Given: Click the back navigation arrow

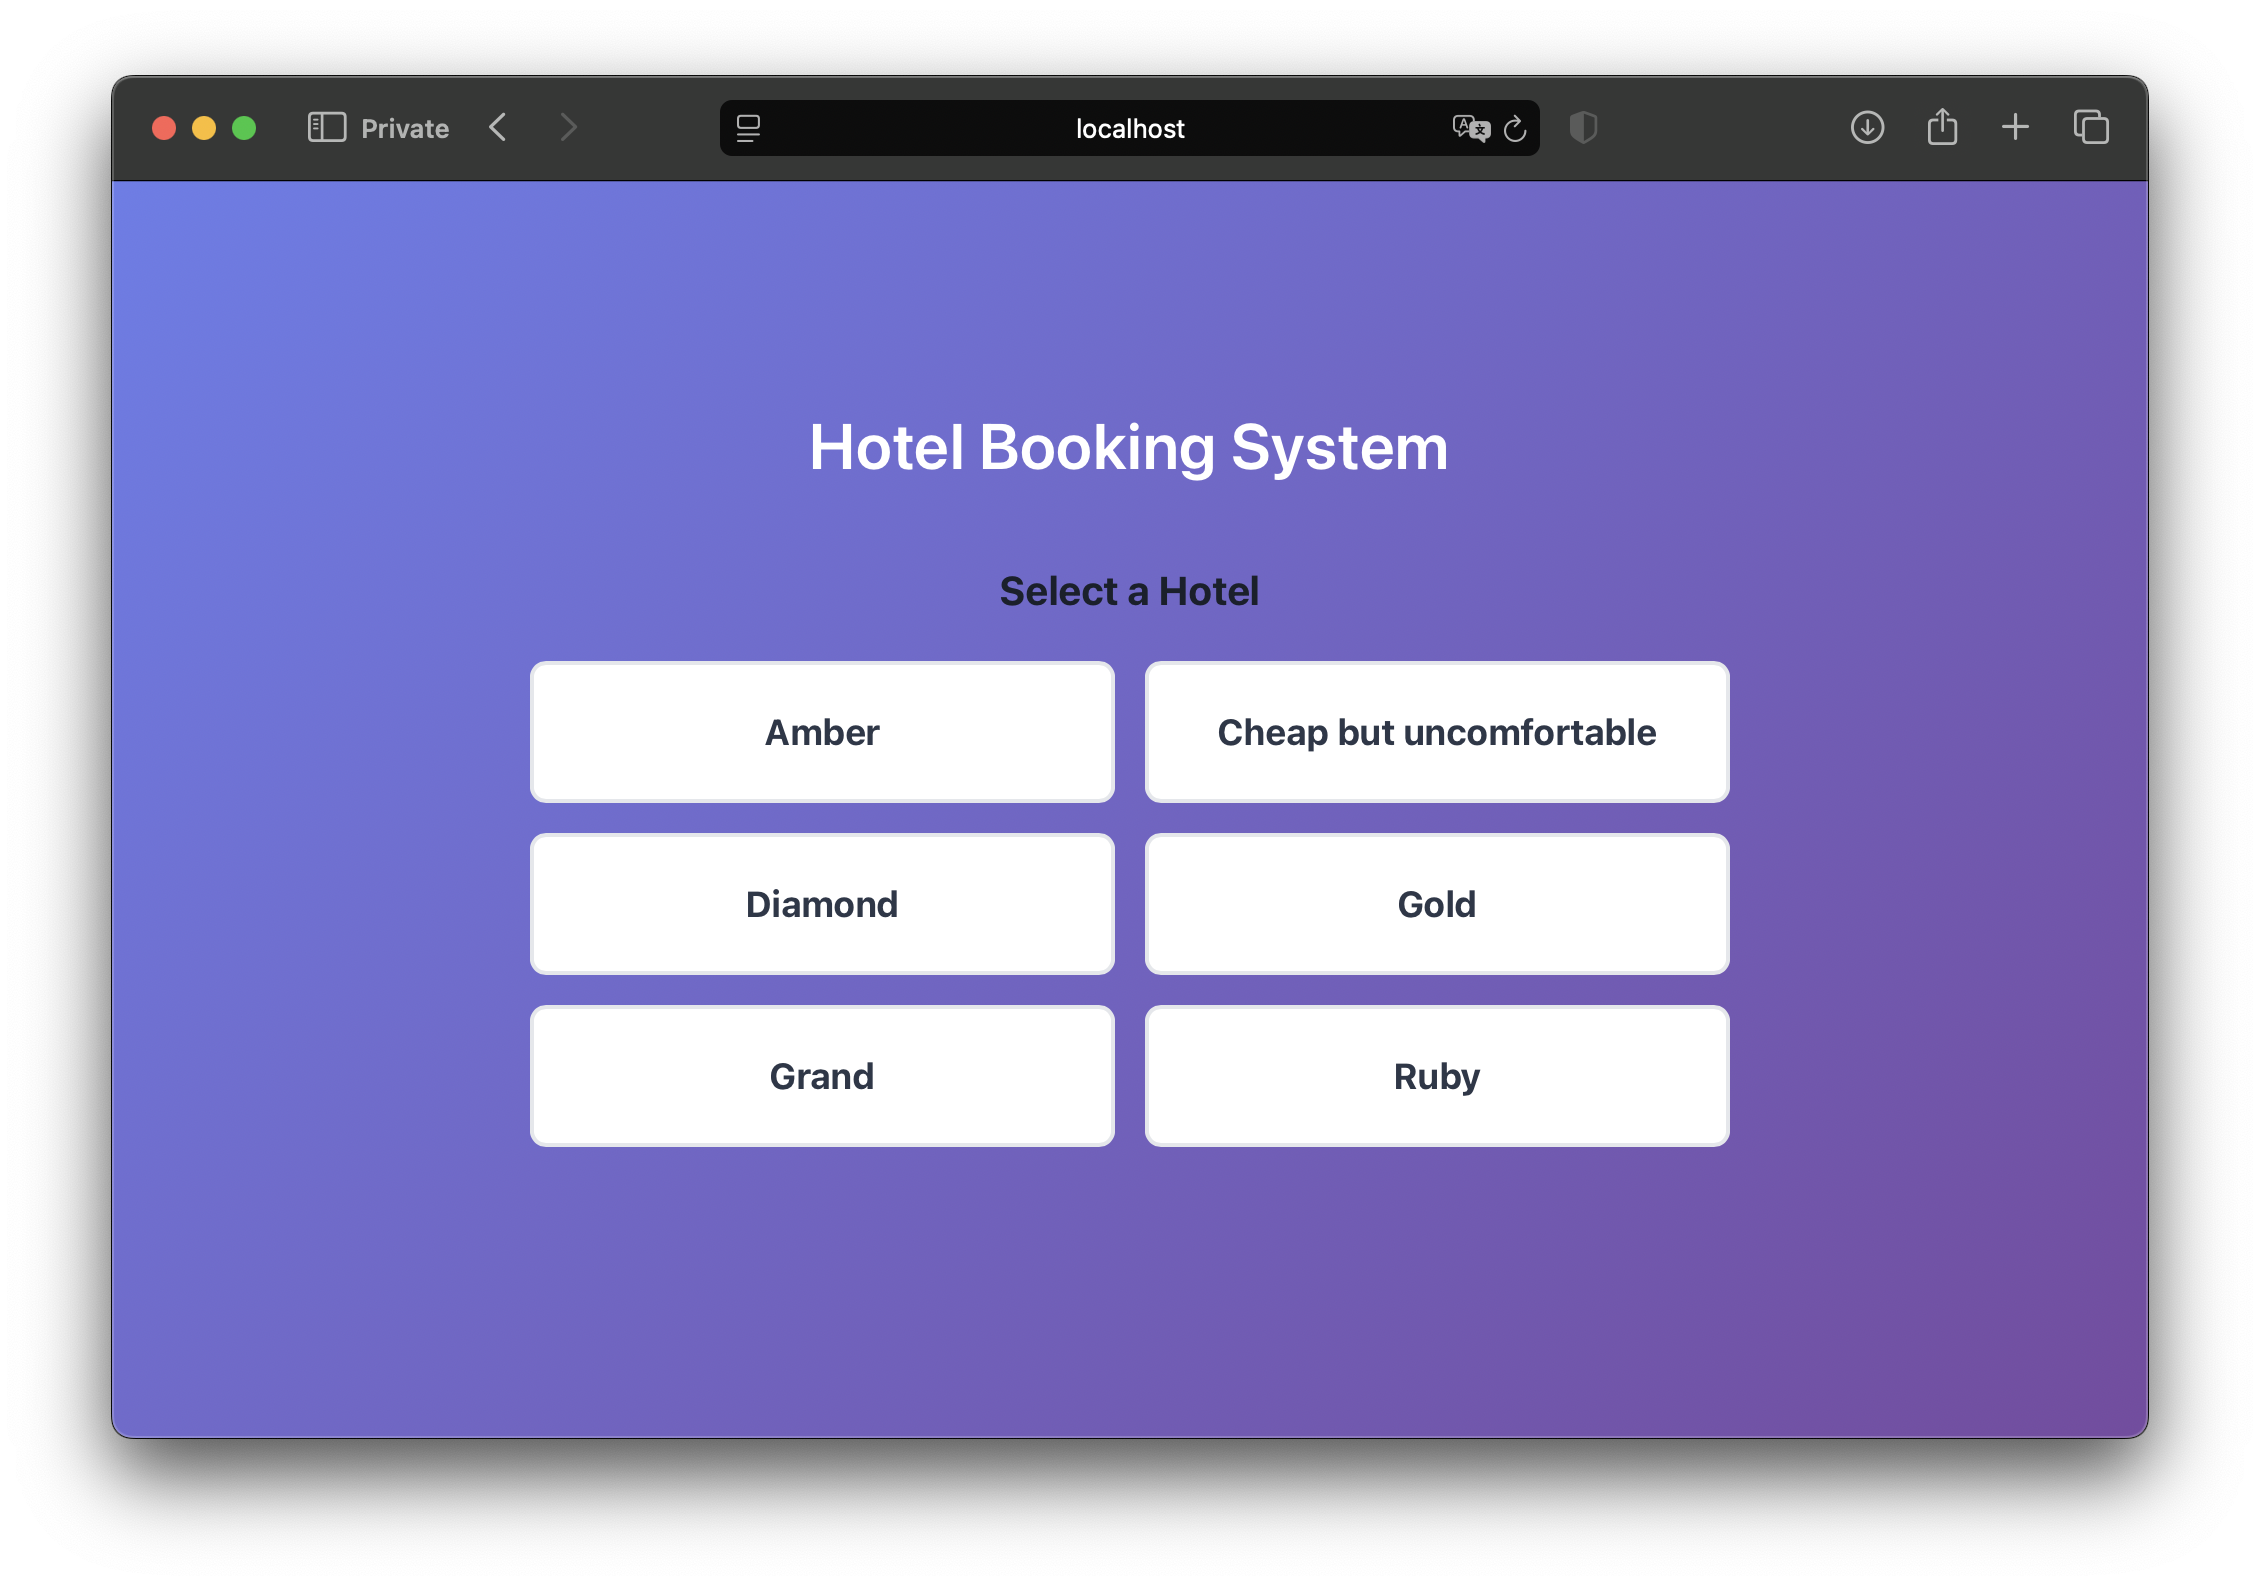Looking at the screenshot, I should point(497,127).
